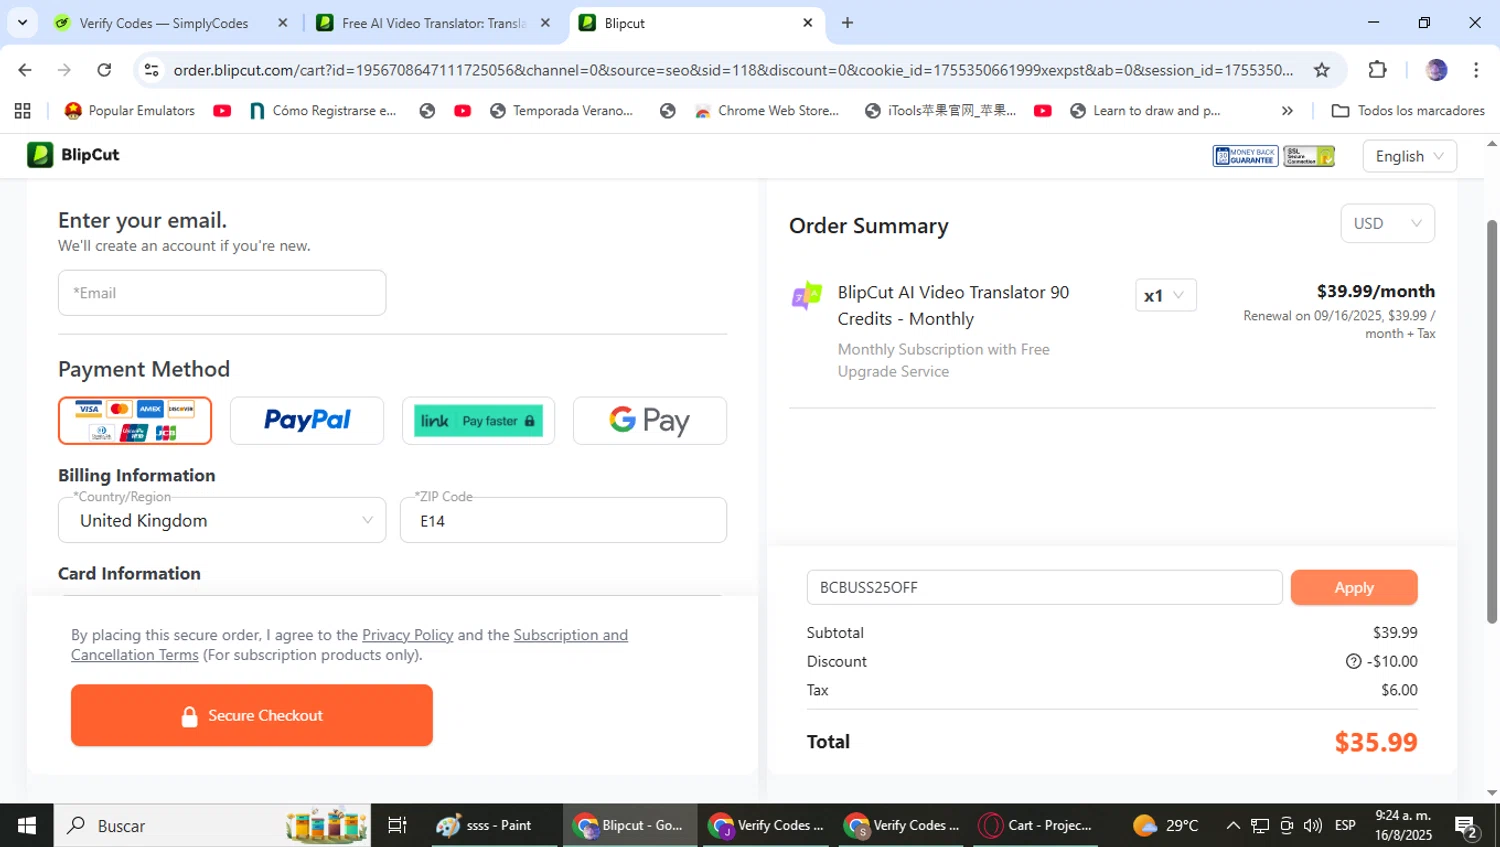Click the browser address bar URL
This screenshot has width=1500, height=847.
[733, 70]
